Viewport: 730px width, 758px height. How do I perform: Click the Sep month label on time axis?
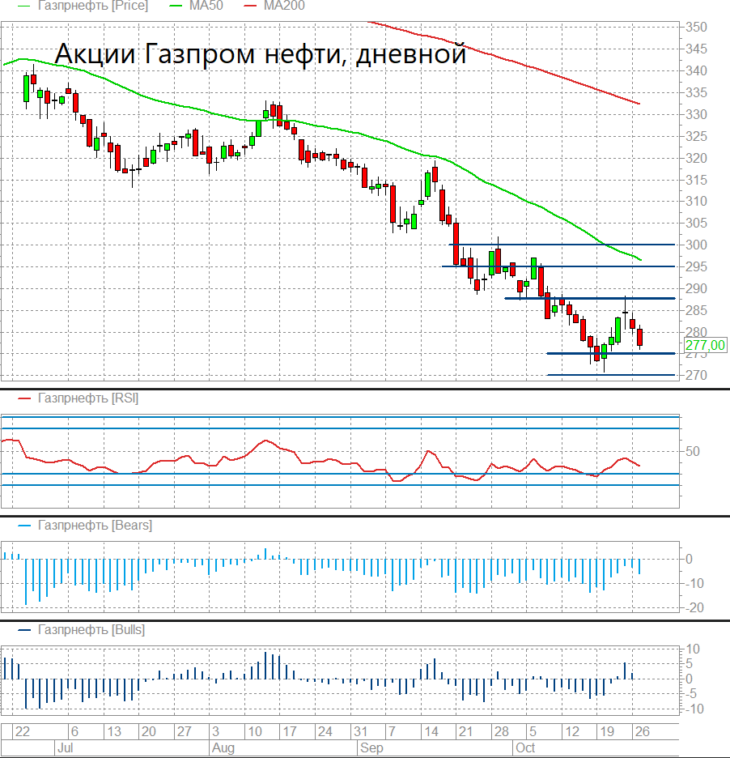pos(371,748)
